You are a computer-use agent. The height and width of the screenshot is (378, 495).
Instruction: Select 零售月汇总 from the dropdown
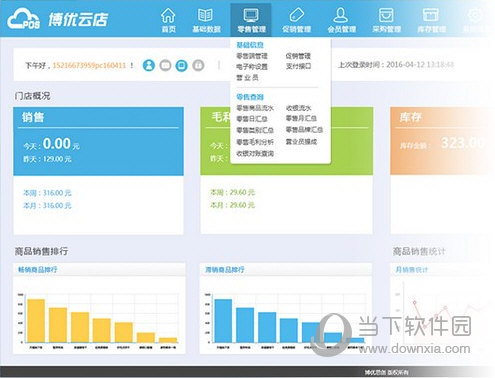point(301,118)
